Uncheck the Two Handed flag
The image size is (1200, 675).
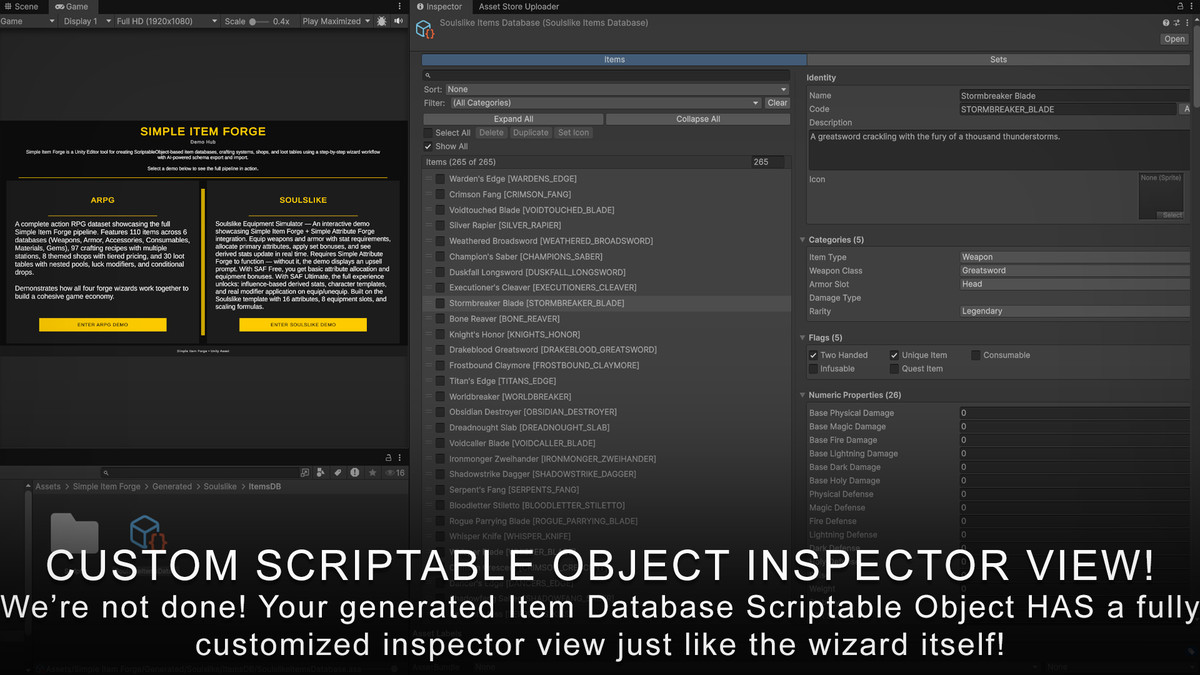point(813,355)
